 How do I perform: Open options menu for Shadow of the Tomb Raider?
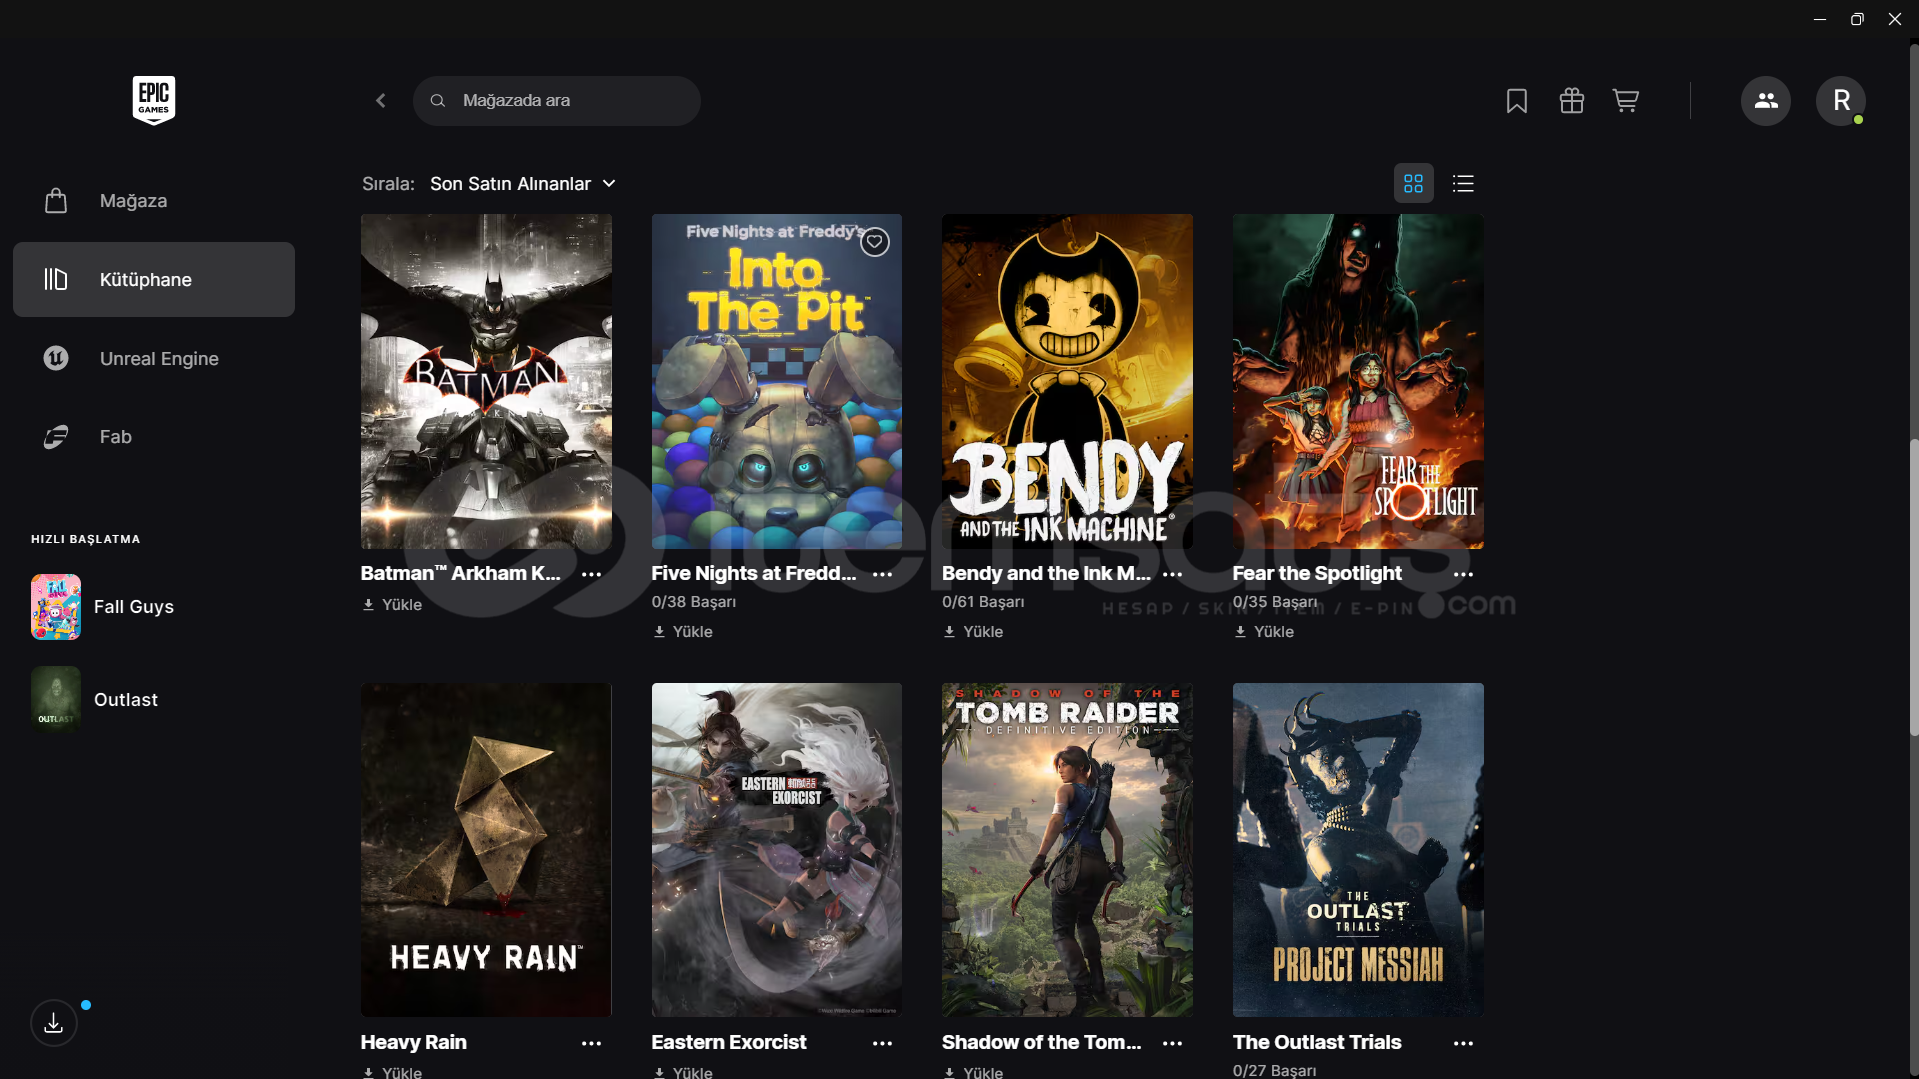1173,1043
